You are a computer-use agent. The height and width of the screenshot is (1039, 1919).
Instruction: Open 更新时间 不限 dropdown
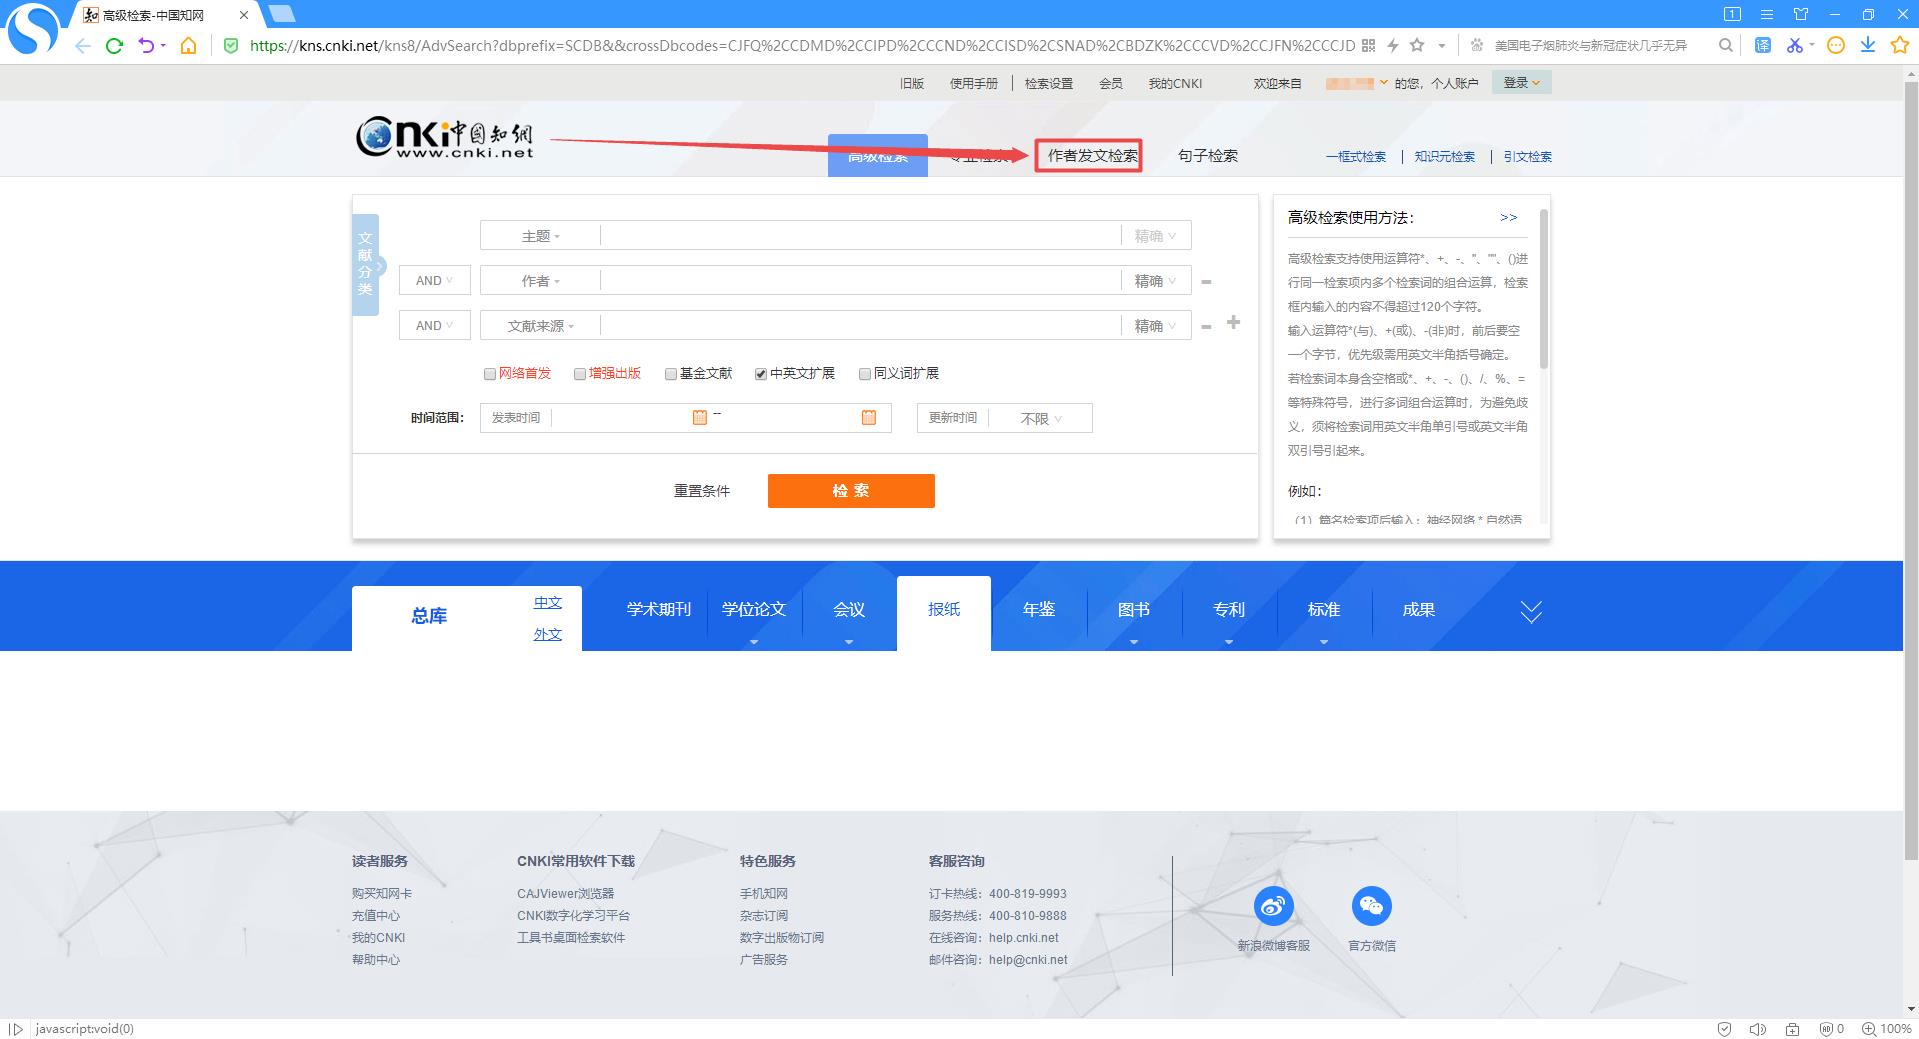(1041, 418)
